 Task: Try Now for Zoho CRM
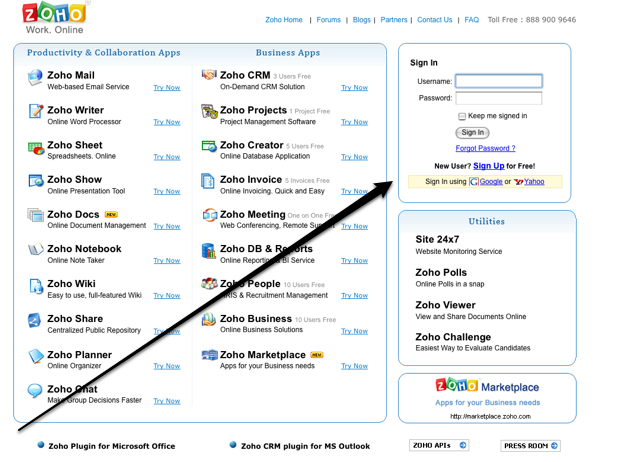pos(354,87)
